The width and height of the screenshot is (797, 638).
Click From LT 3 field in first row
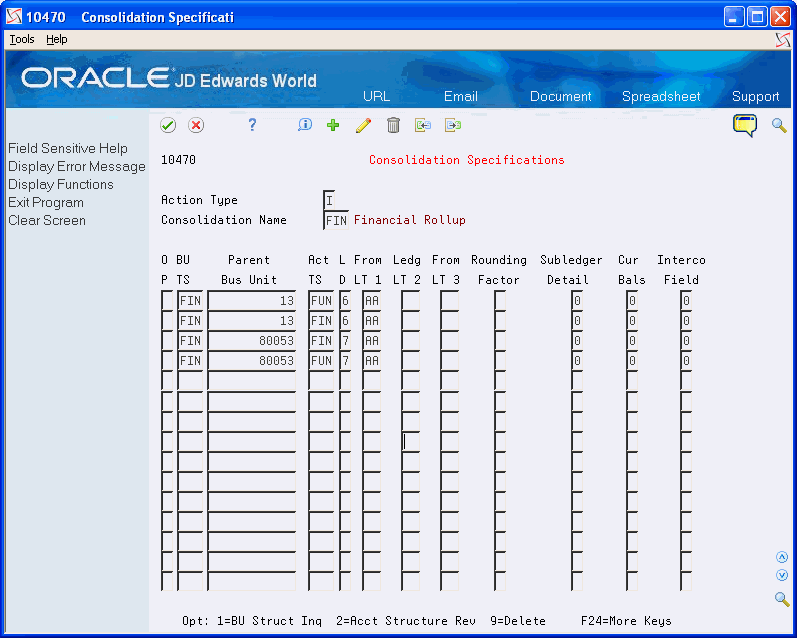pyautogui.click(x=450, y=300)
